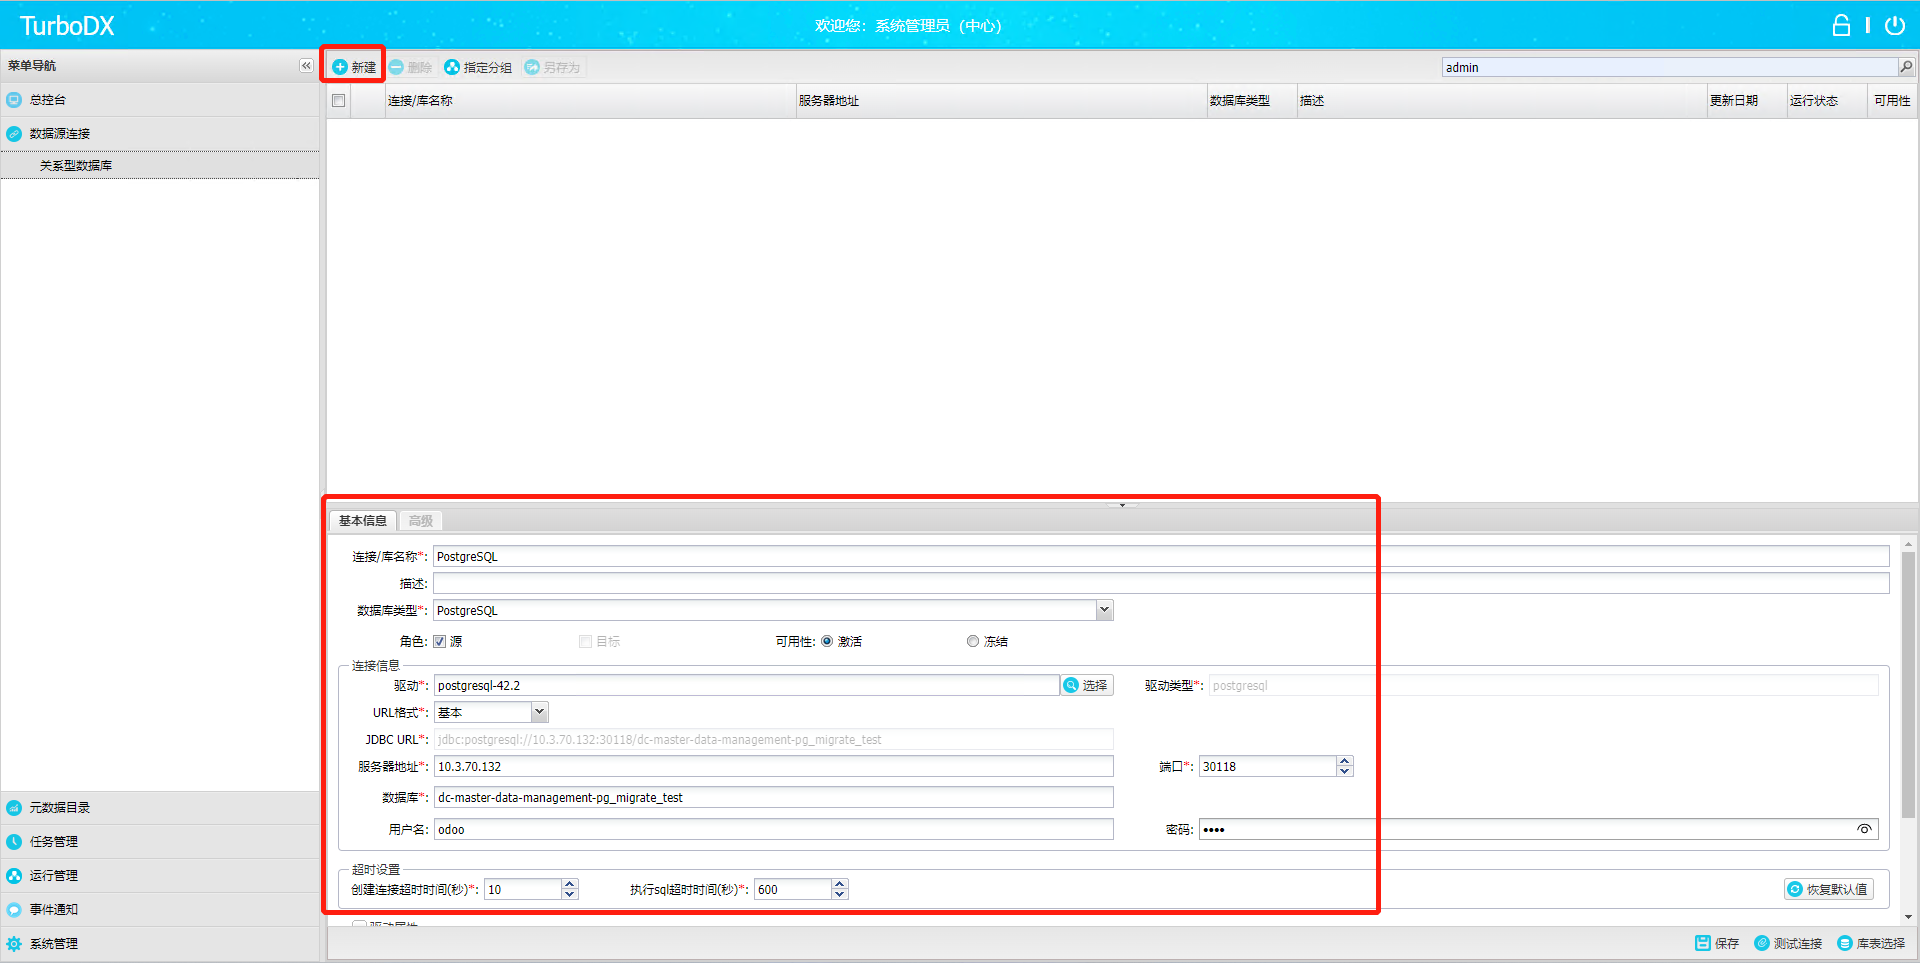The height and width of the screenshot is (963, 1920).
Task: Toggle the 源 role checkbox
Action: 440,642
